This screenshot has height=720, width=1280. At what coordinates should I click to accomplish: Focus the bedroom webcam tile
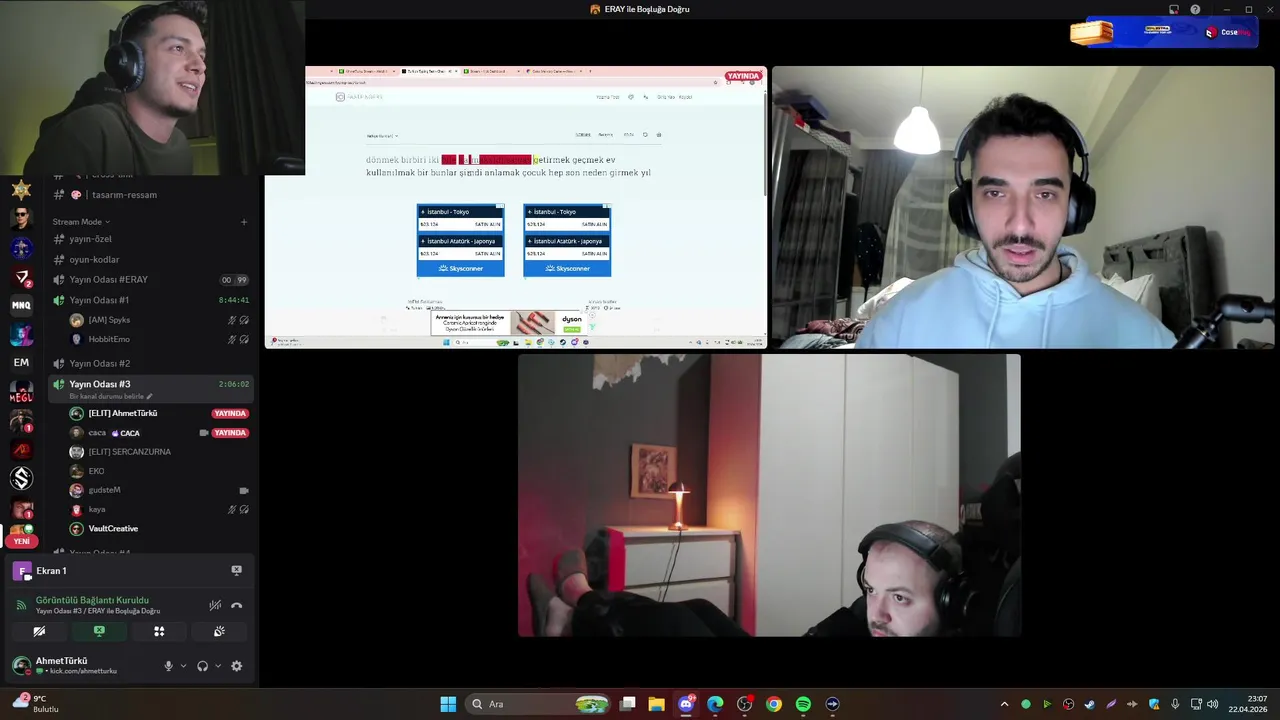769,495
